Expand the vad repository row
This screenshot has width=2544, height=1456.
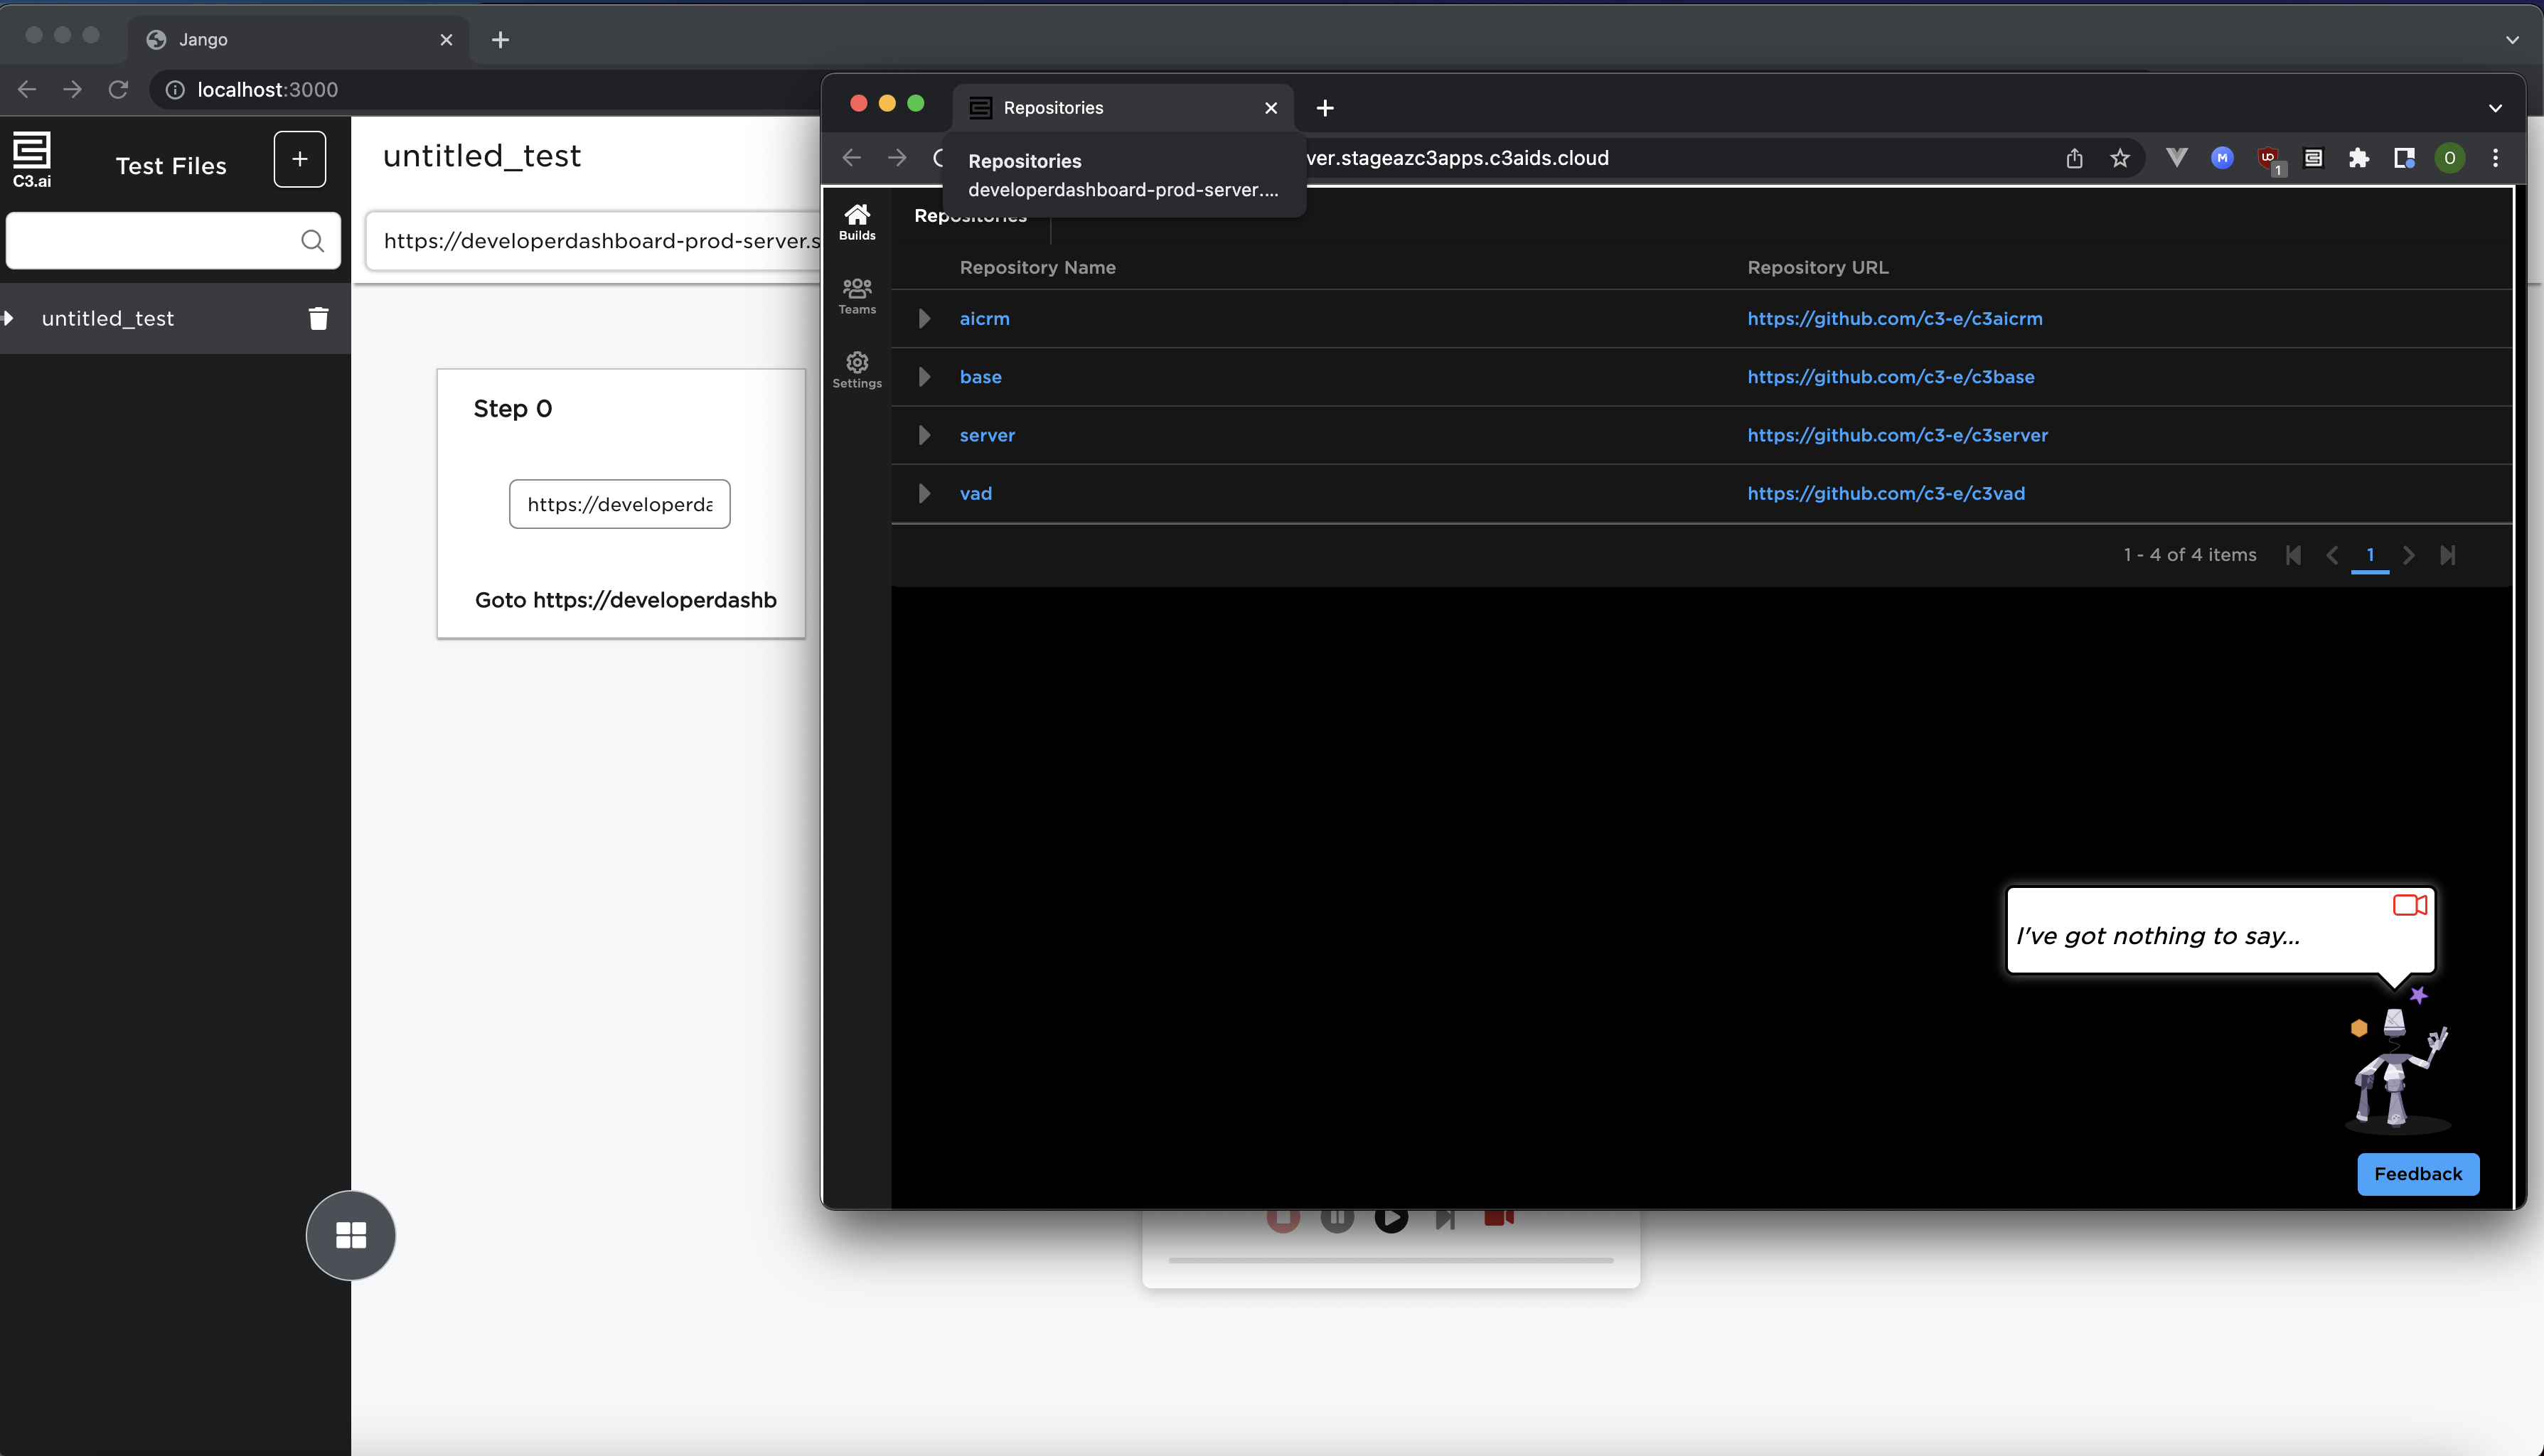coord(924,493)
